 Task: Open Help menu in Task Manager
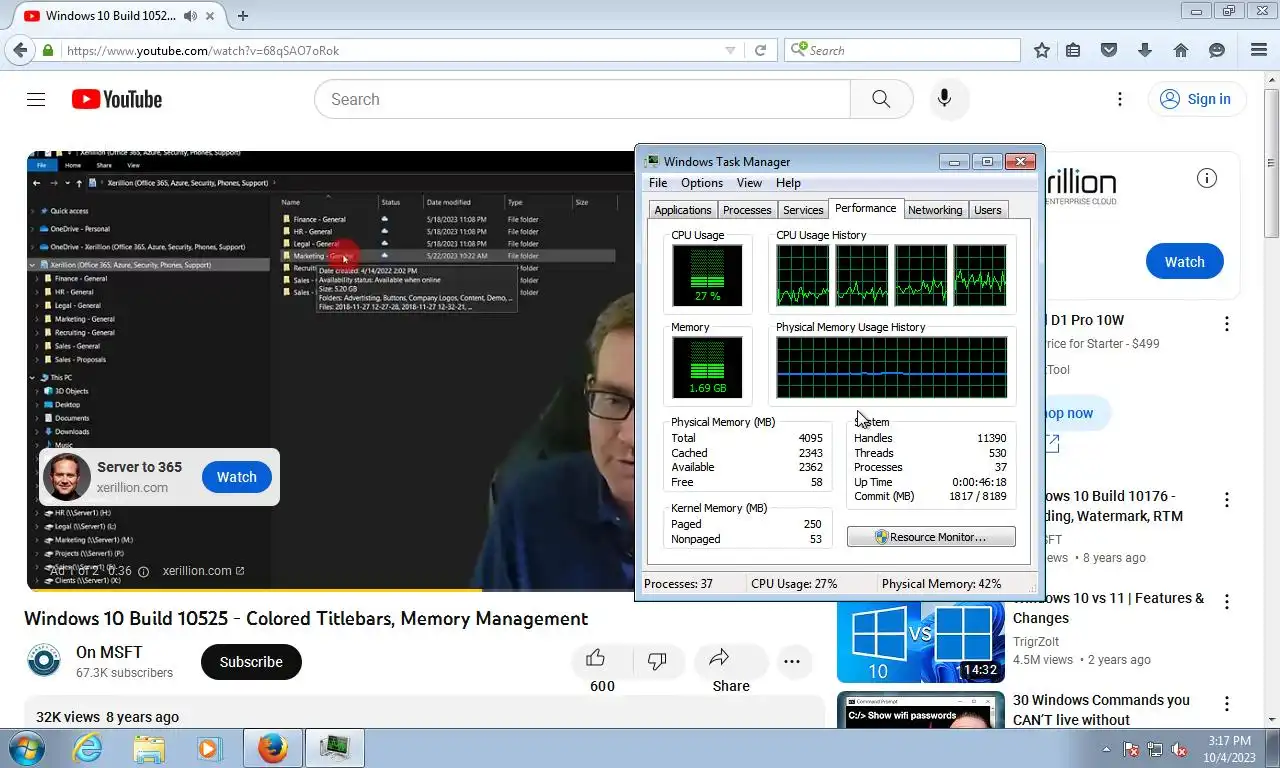tap(788, 183)
